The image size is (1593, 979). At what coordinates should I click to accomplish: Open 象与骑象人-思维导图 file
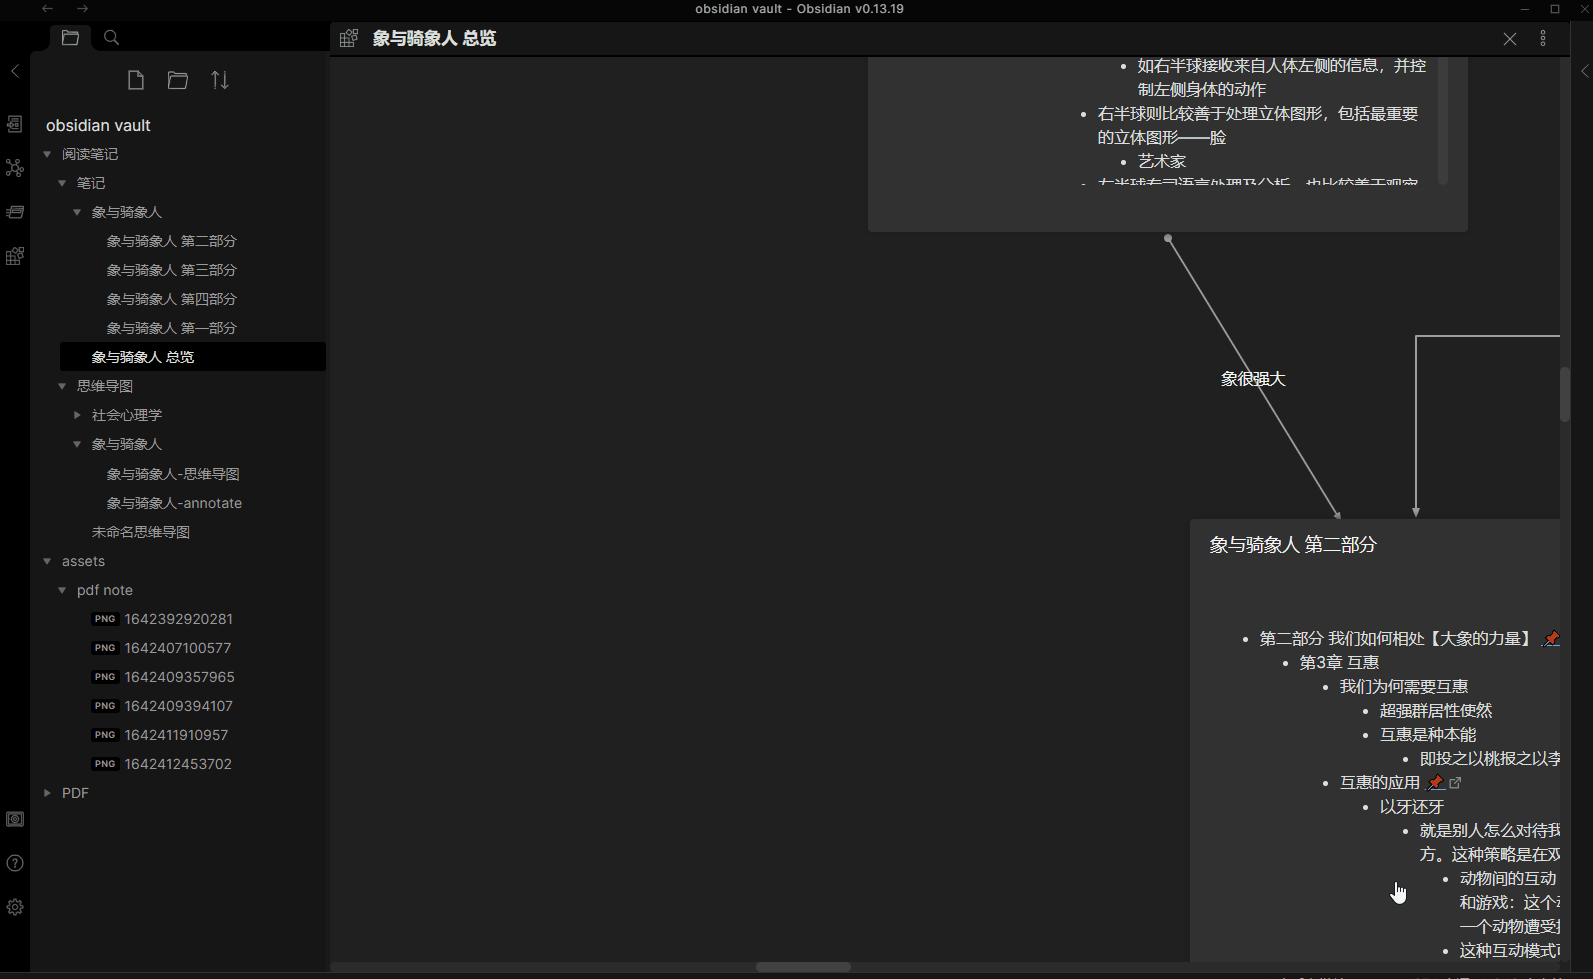coord(173,474)
